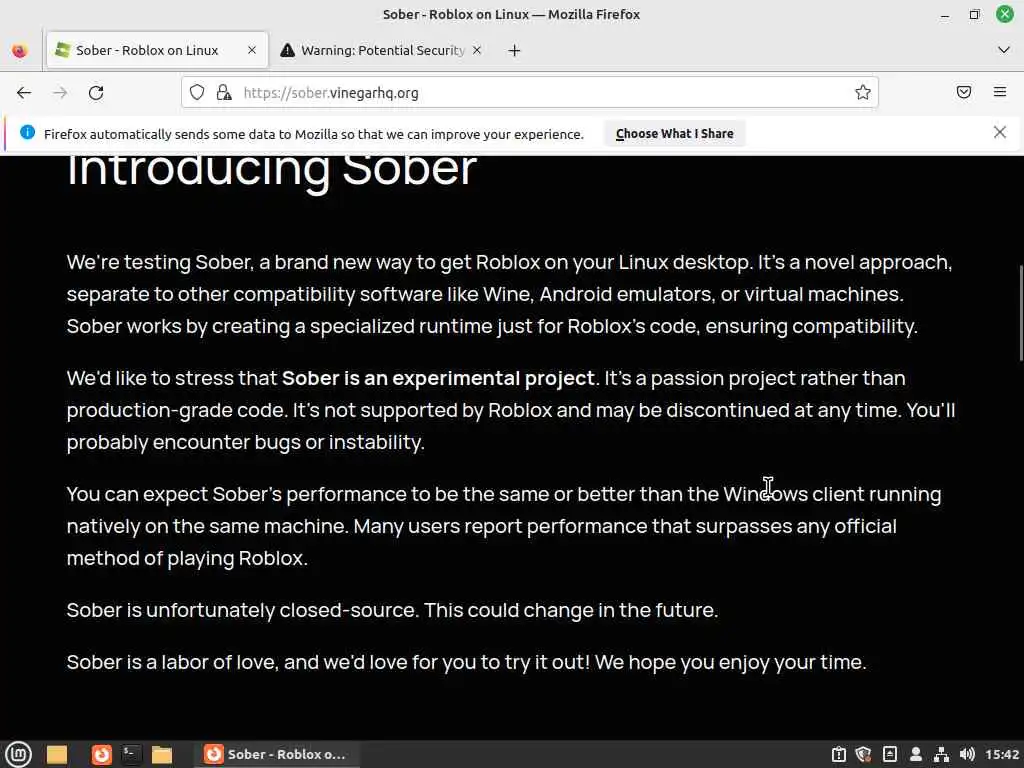Switch to Warning: Potential Security tab
Viewport: 1024px width, 768px height.
[x=382, y=50]
